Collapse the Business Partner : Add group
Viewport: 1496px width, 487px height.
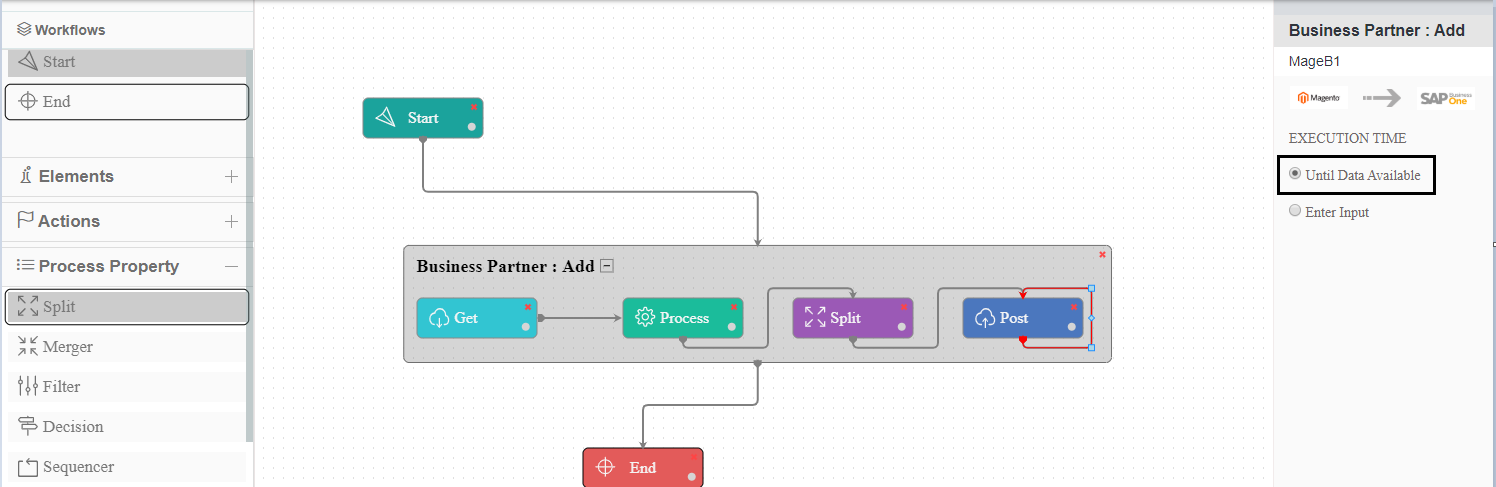(x=606, y=266)
